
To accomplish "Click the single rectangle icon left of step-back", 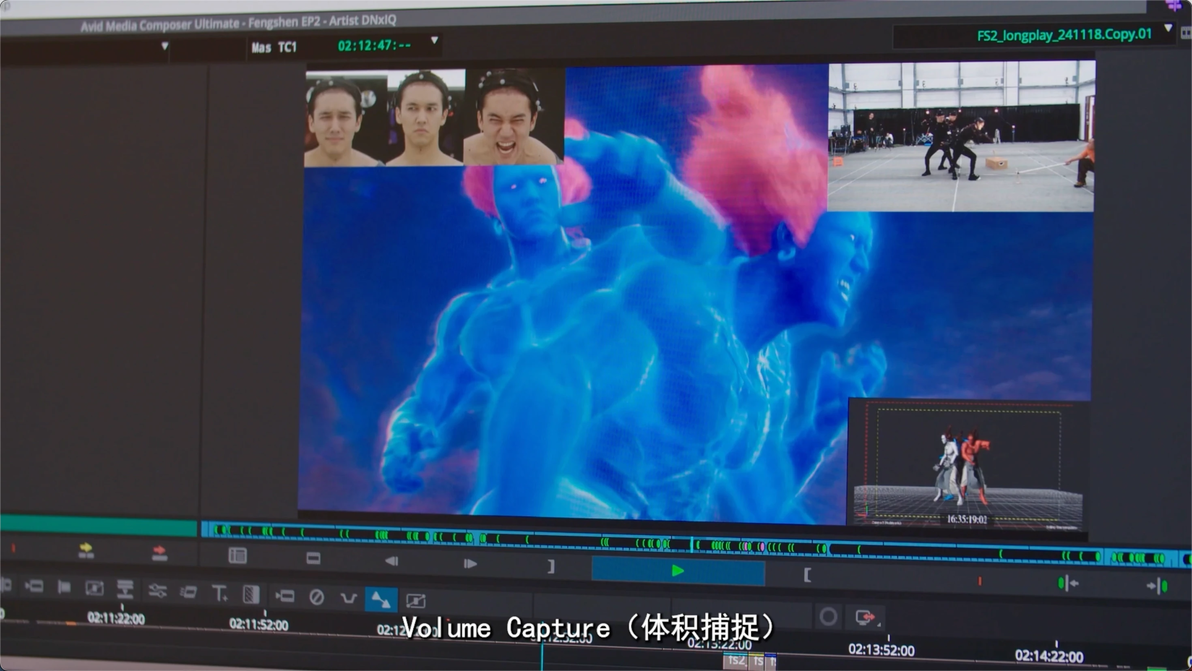I will (313, 559).
